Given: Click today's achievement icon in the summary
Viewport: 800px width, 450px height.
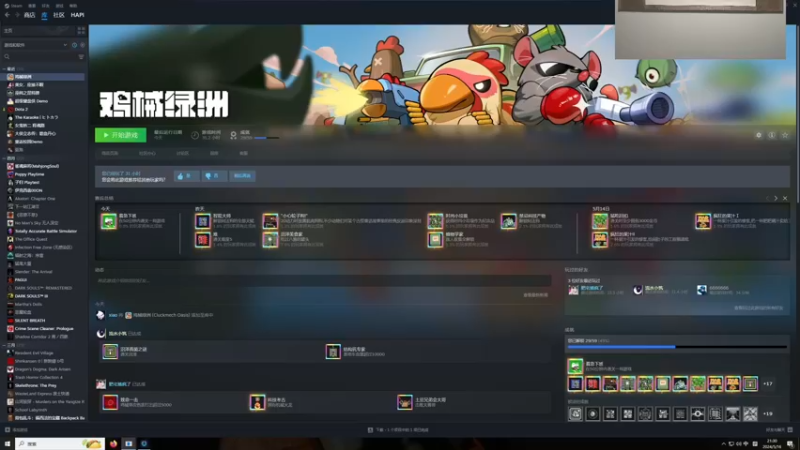Looking at the screenshot, I should [109, 221].
